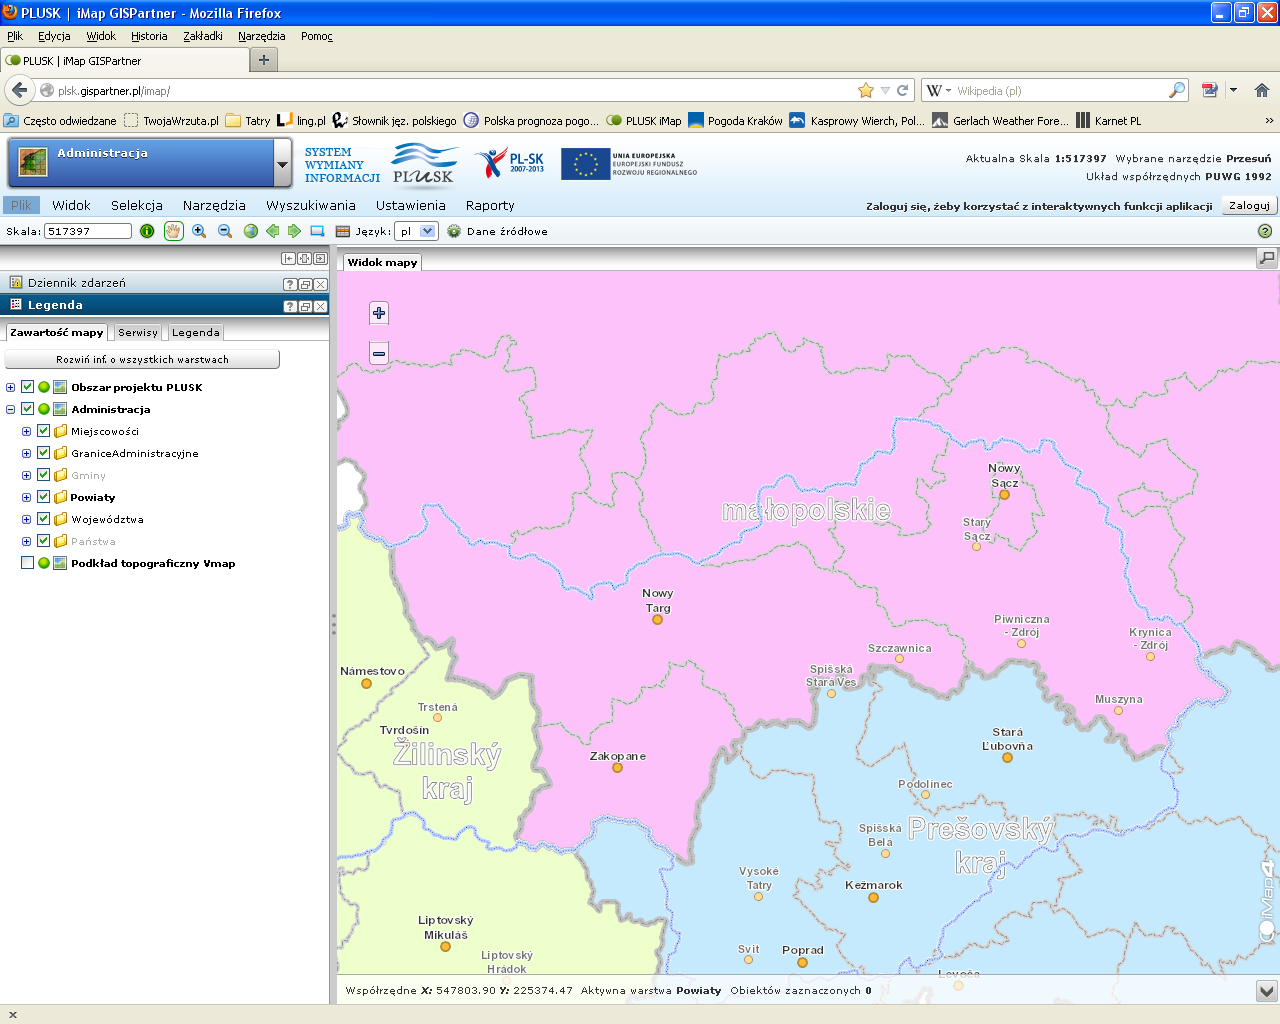Screen dimensions: 1280x1024
Task: Expand the Województwa folder
Action: pyautogui.click(x=27, y=519)
